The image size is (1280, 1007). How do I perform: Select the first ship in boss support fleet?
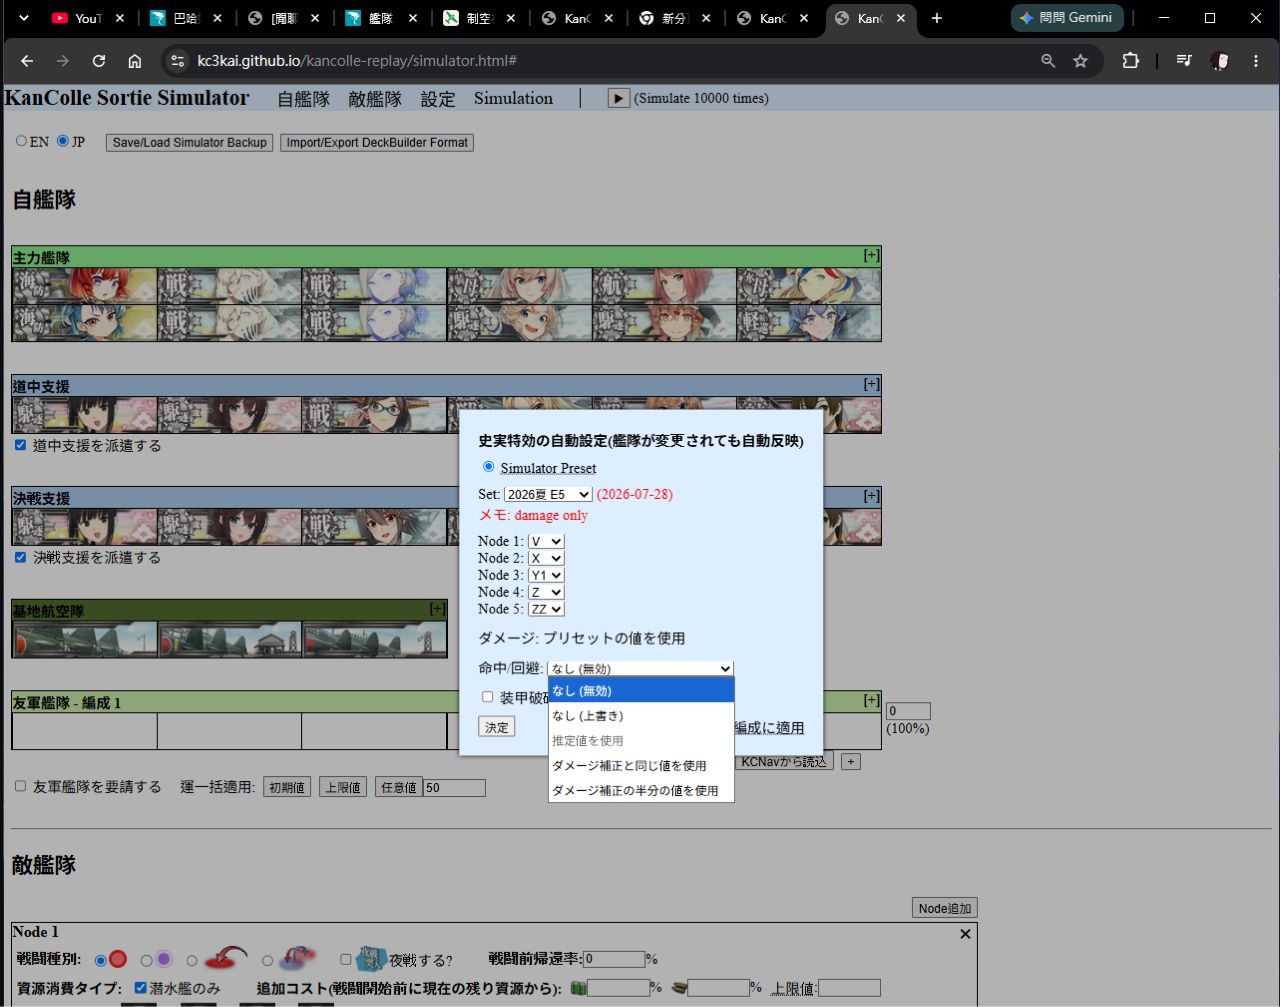[84, 527]
